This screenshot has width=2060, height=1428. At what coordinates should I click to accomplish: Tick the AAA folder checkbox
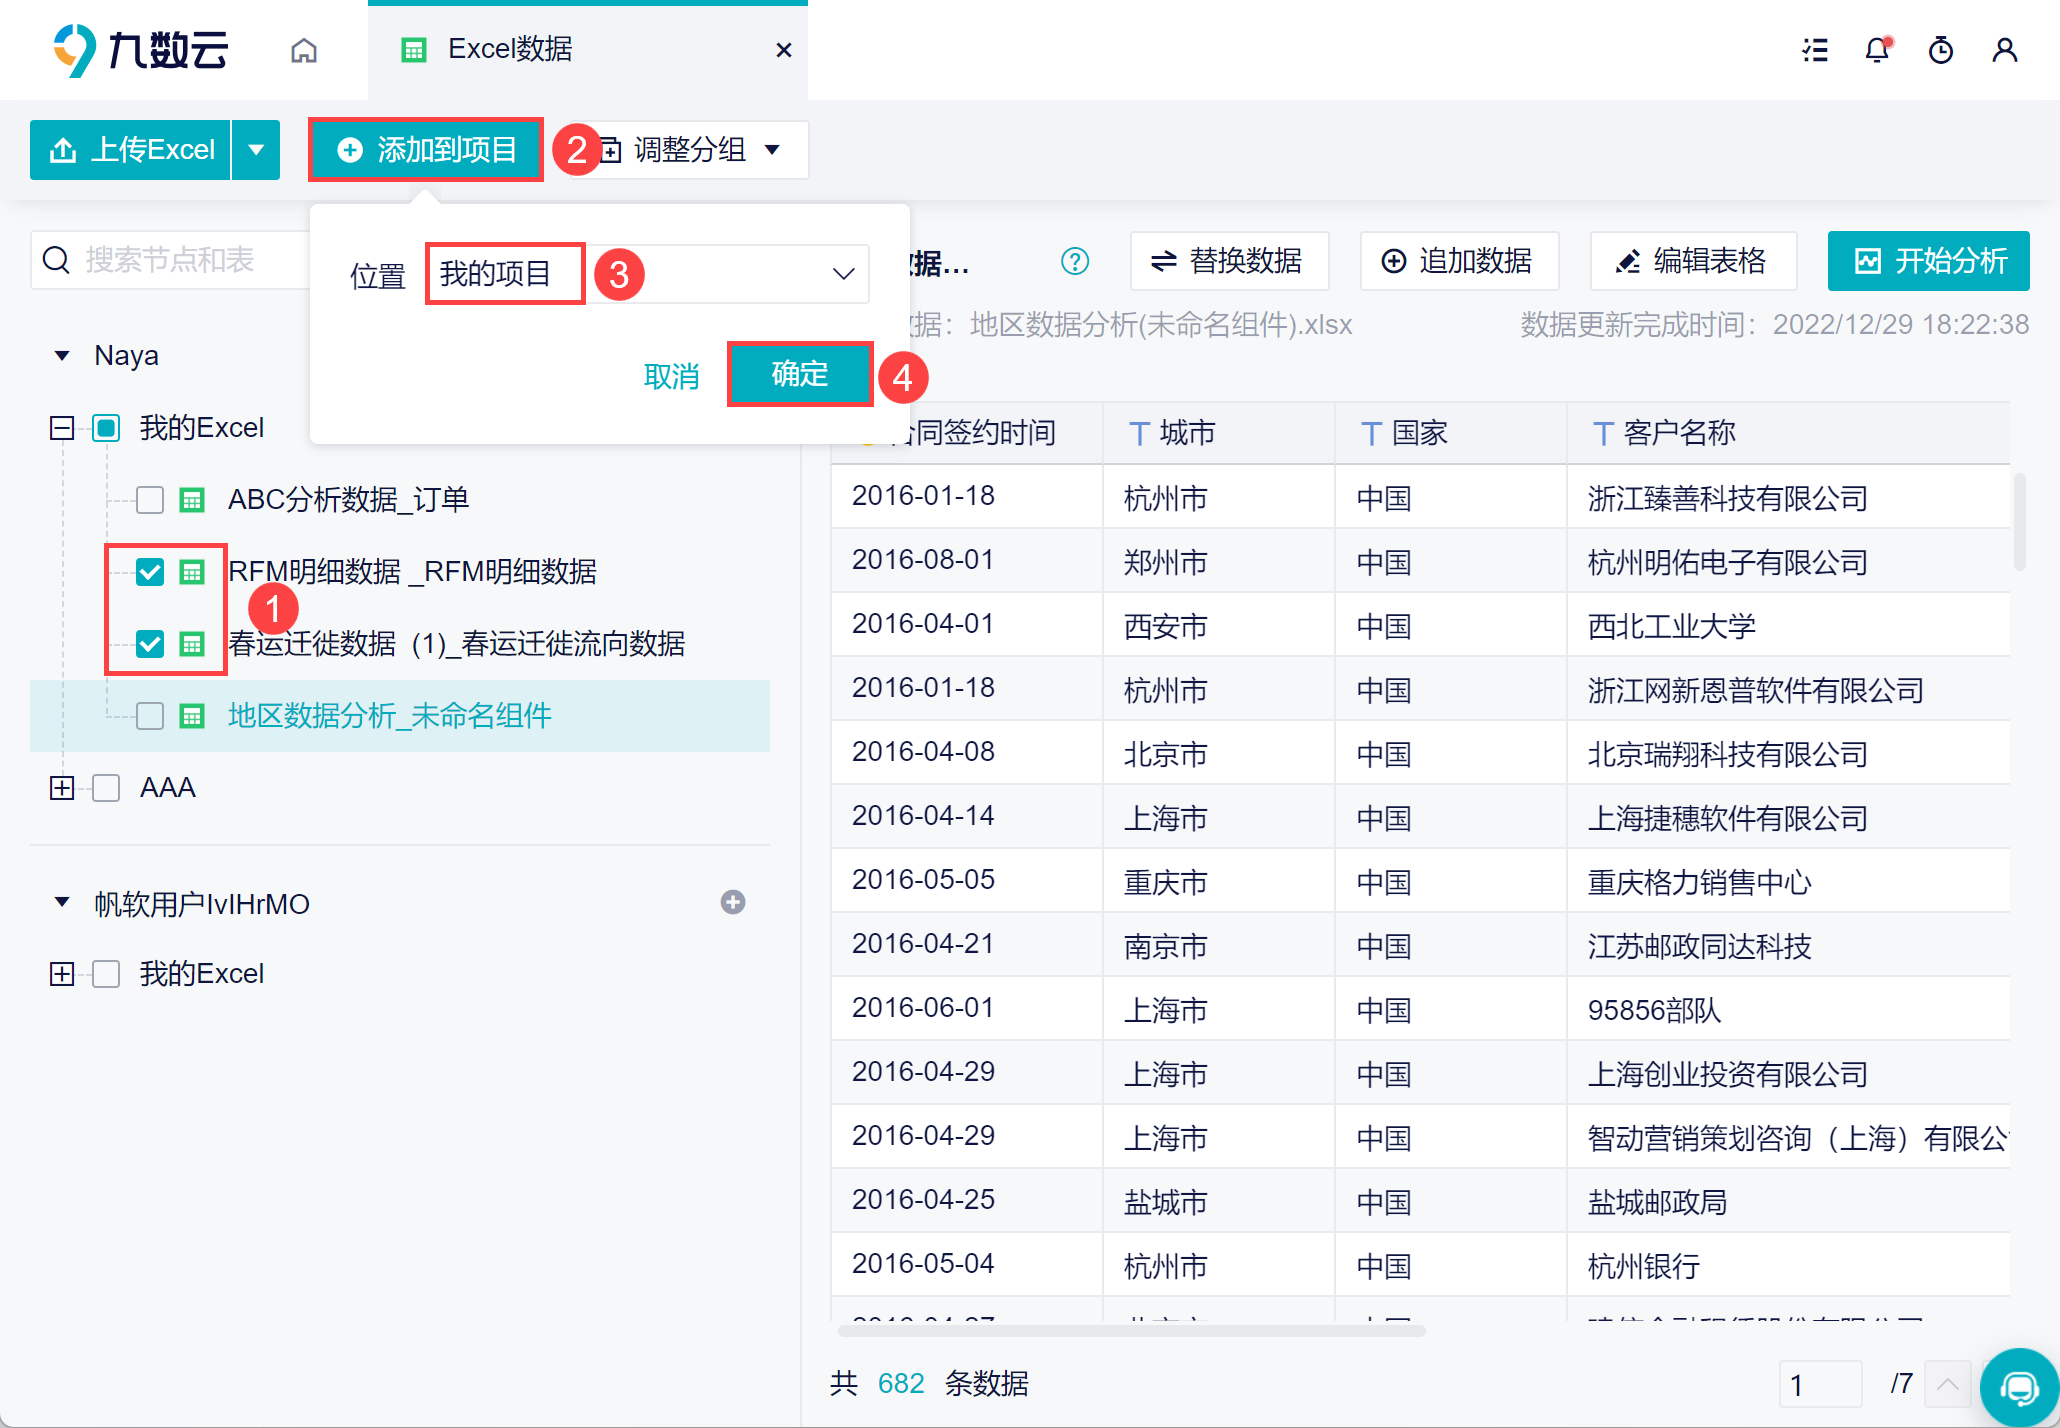tap(106, 788)
